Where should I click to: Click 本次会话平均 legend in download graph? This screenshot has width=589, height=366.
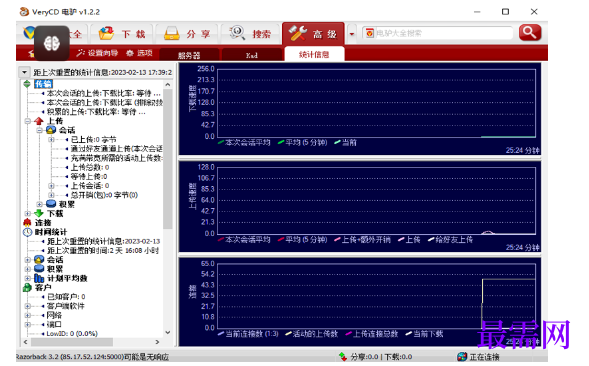point(244,142)
